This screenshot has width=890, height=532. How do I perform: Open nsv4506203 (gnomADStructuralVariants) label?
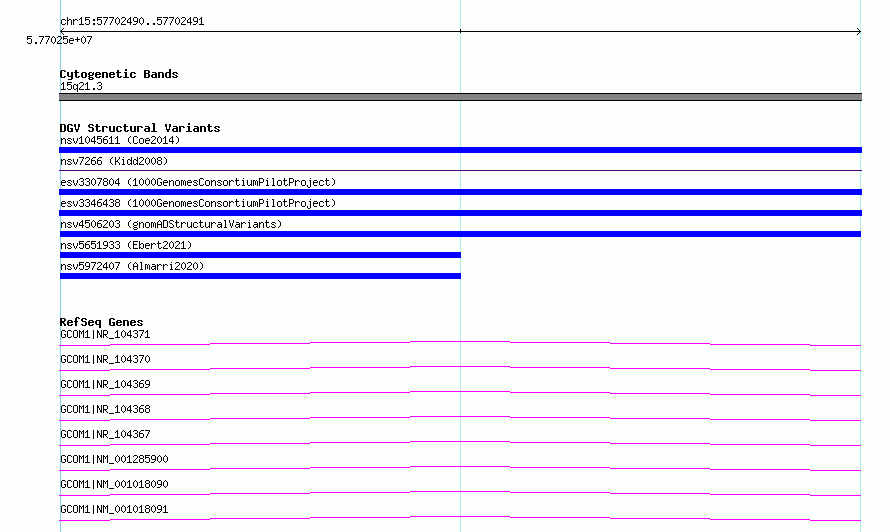pyautogui.click(x=171, y=224)
